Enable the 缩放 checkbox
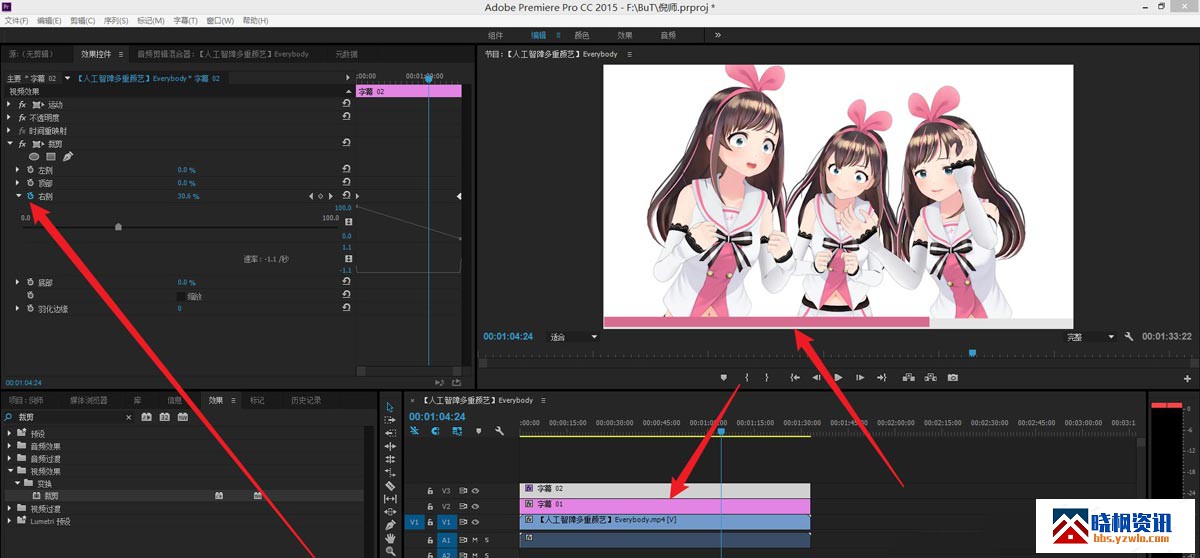The image size is (1200, 558). pyautogui.click(x=181, y=296)
